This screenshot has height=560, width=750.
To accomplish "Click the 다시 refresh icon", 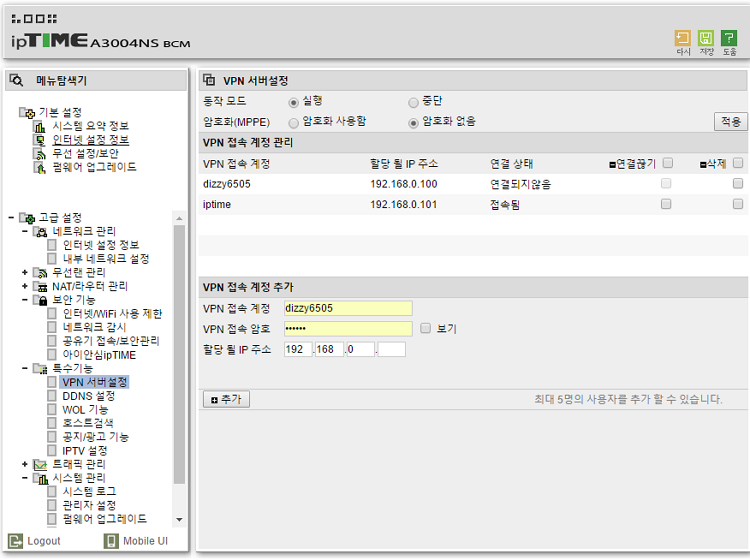I will pyautogui.click(x=683, y=38).
